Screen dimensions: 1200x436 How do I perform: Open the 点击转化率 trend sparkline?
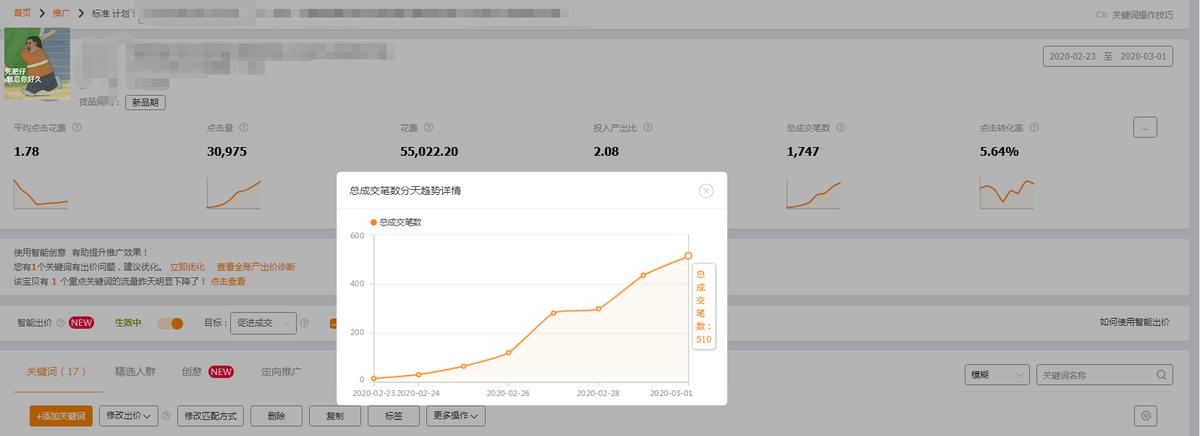tap(1008, 193)
